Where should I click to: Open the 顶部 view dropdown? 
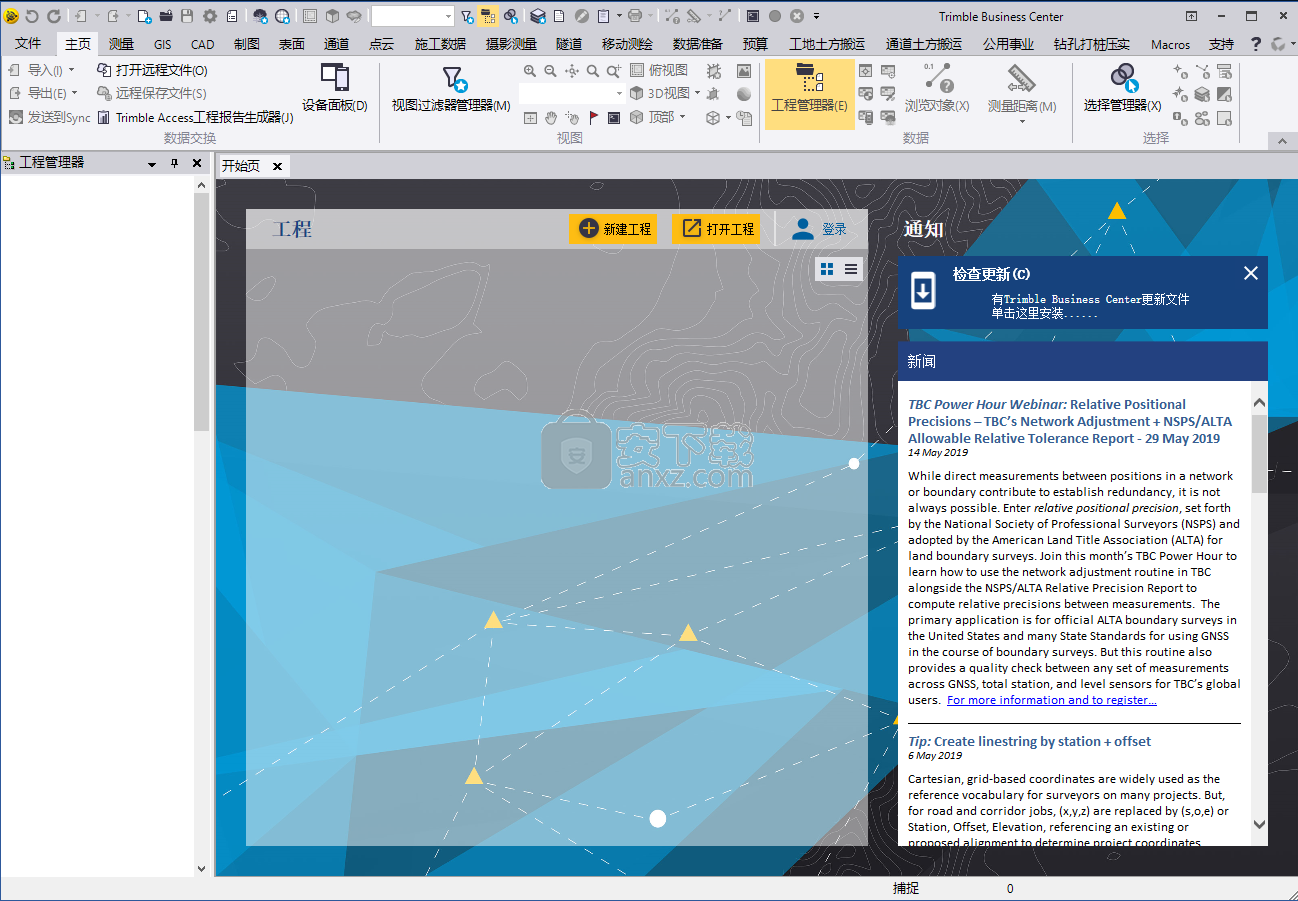(682, 117)
